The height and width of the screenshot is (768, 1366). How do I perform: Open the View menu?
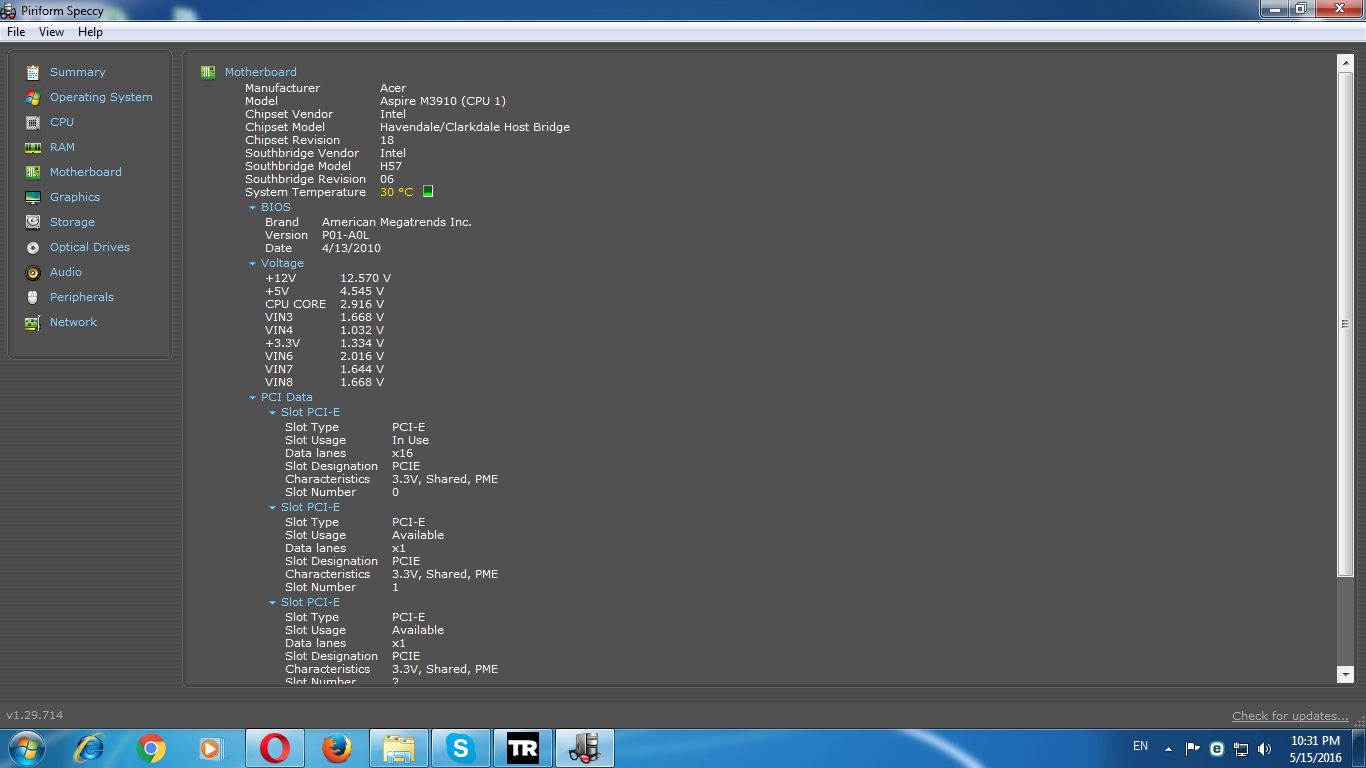click(51, 32)
